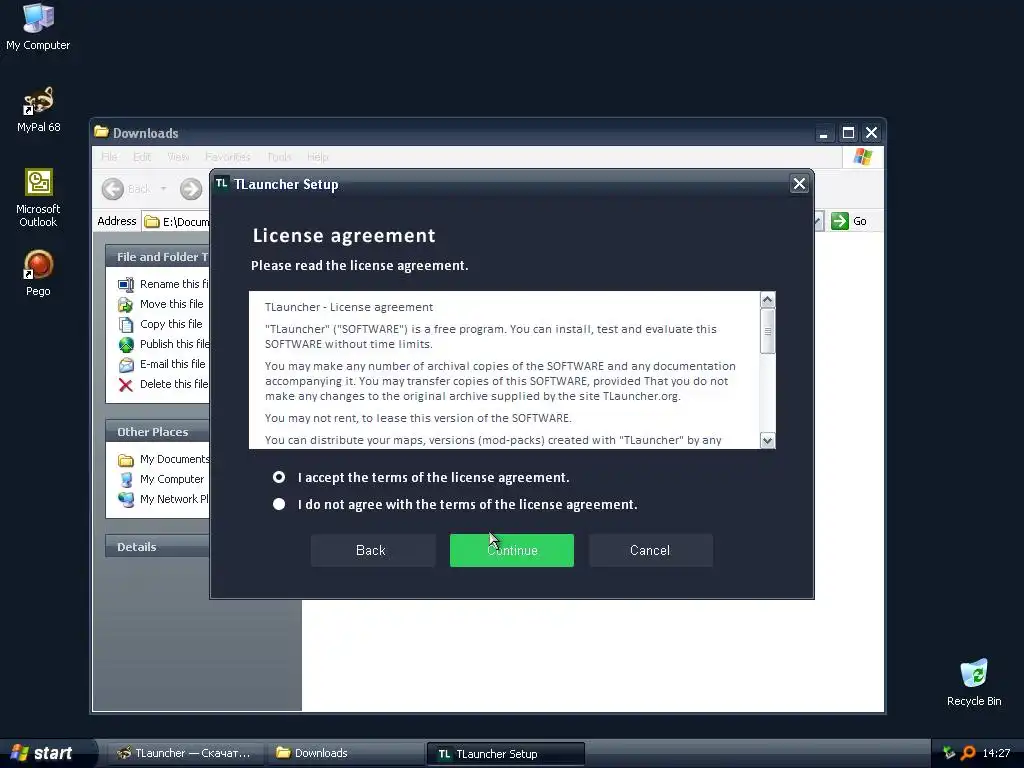This screenshot has height=768, width=1024.
Task: Click license text scroll up arrow
Action: (767, 300)
